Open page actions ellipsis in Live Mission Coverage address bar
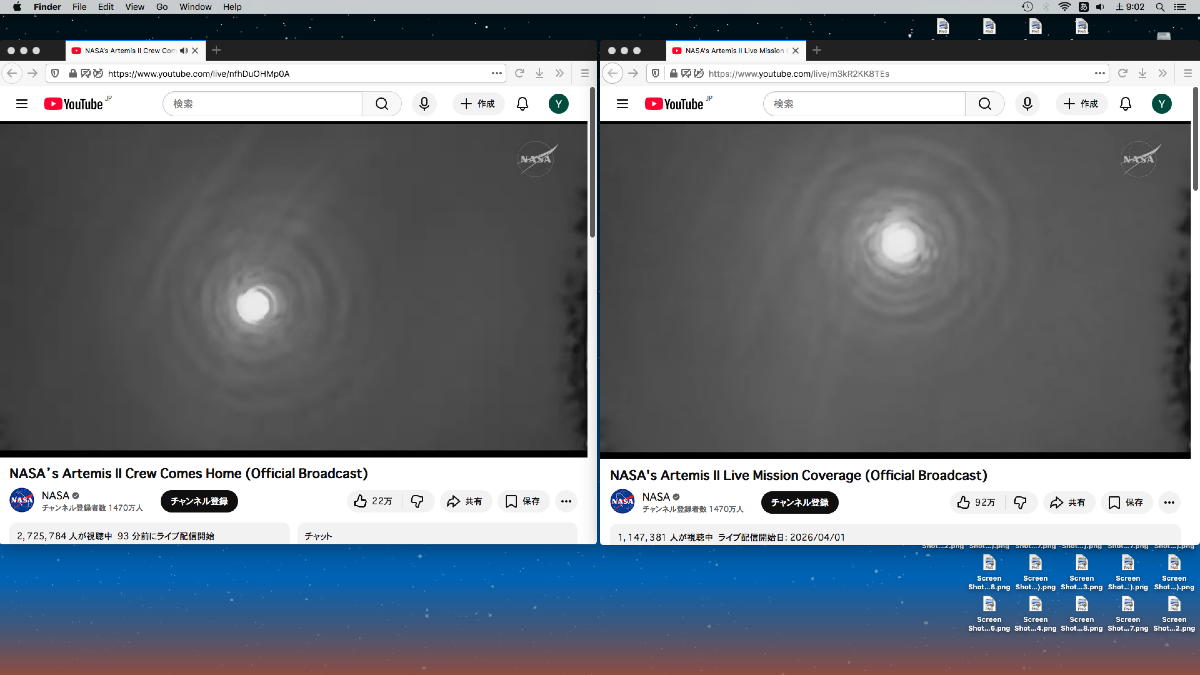This screenshot has width=1200, height=675. point(1100,73)
